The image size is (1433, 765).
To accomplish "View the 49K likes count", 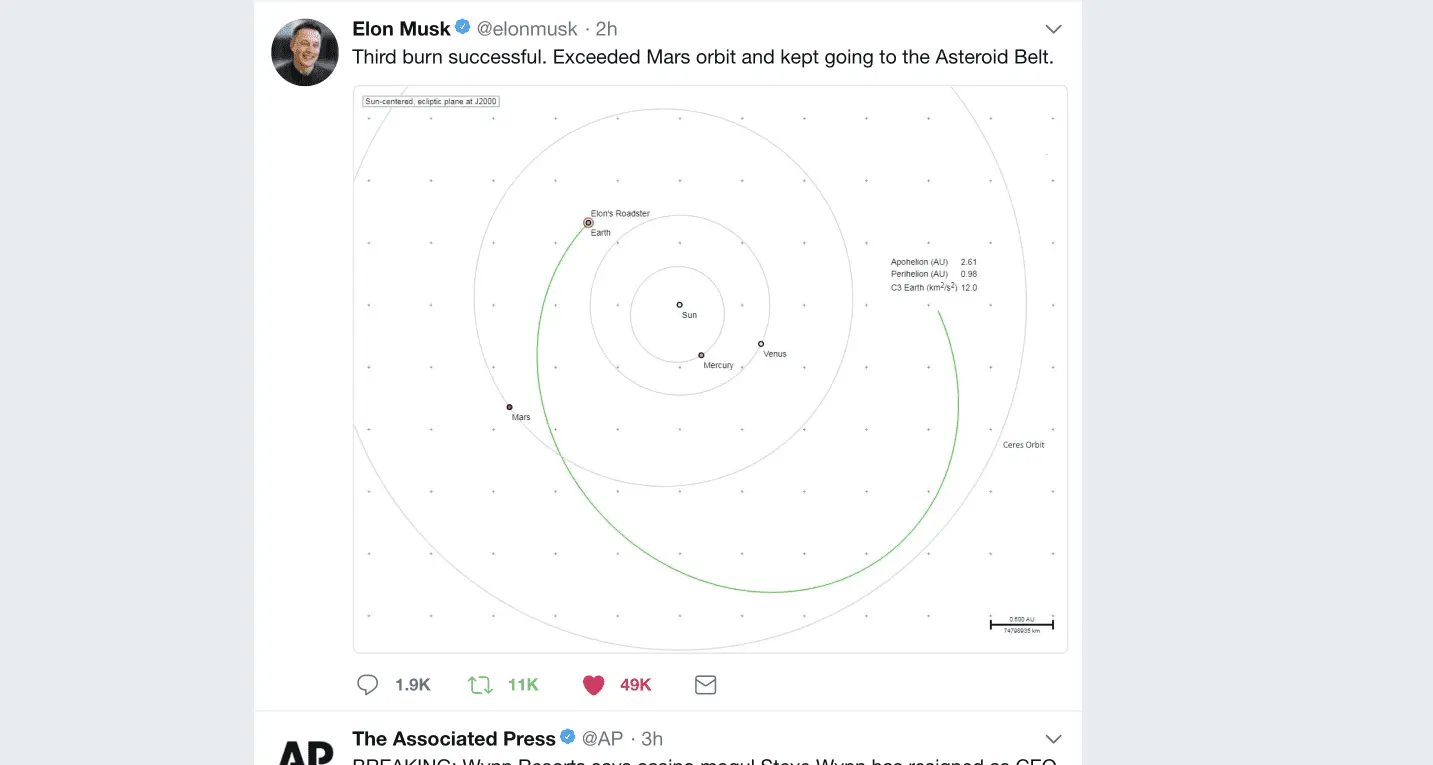I will coord(635,685).
